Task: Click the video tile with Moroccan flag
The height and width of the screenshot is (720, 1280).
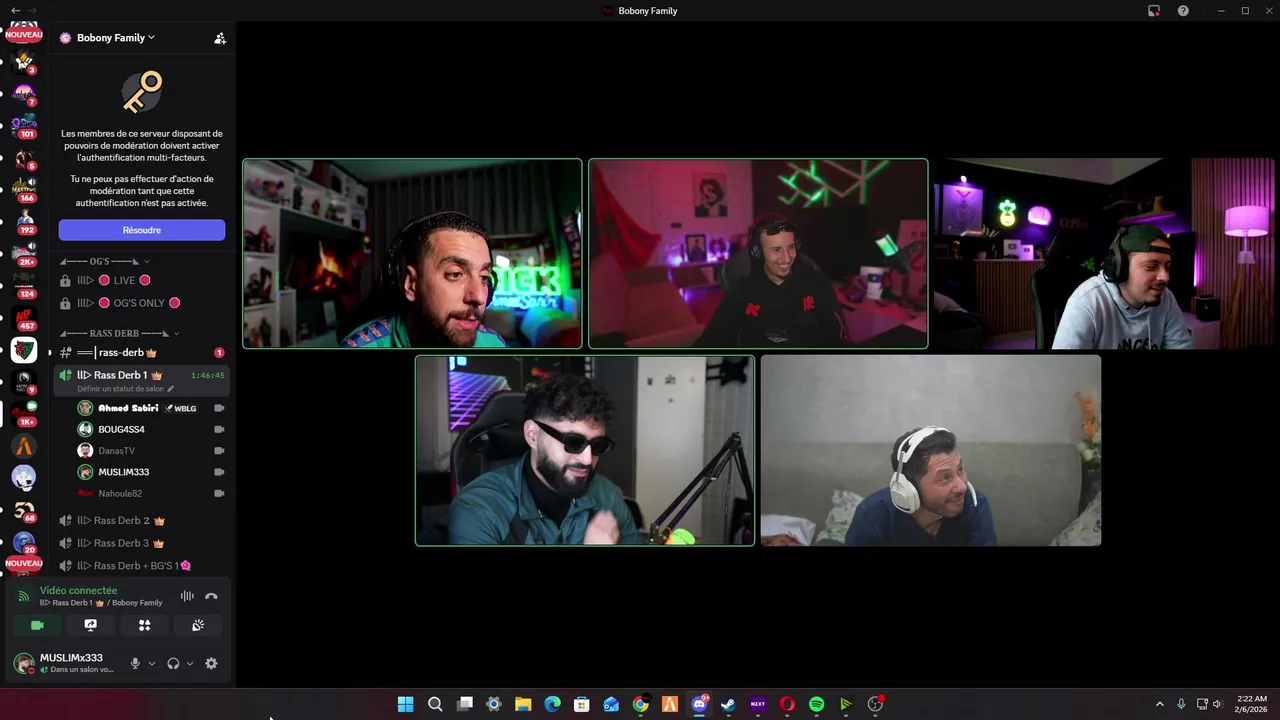Action: click(758, 253)
